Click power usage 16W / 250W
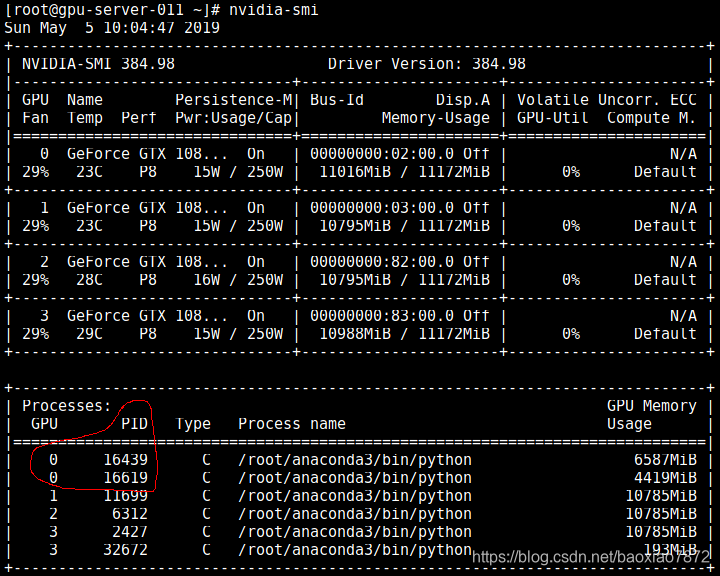The height and width of the screenshot is (576, 720). (238, 280)
